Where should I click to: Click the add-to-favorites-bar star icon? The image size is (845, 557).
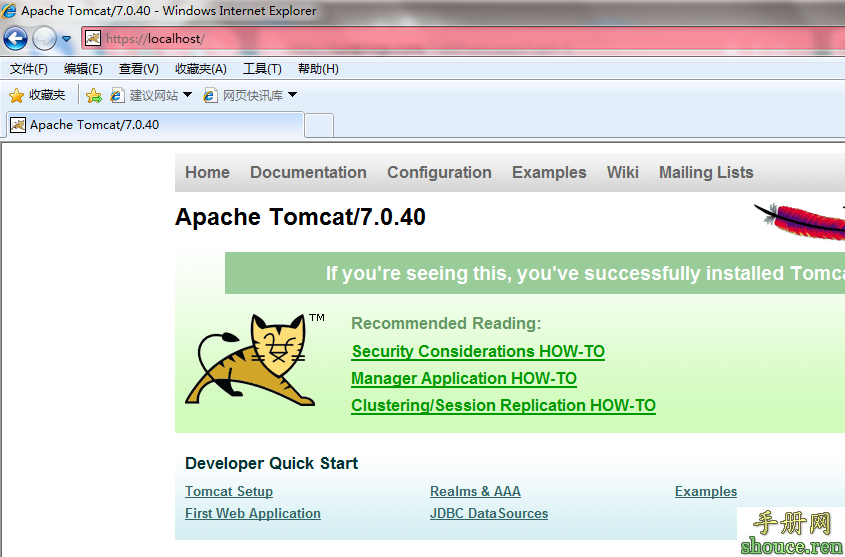pos(93,95)
